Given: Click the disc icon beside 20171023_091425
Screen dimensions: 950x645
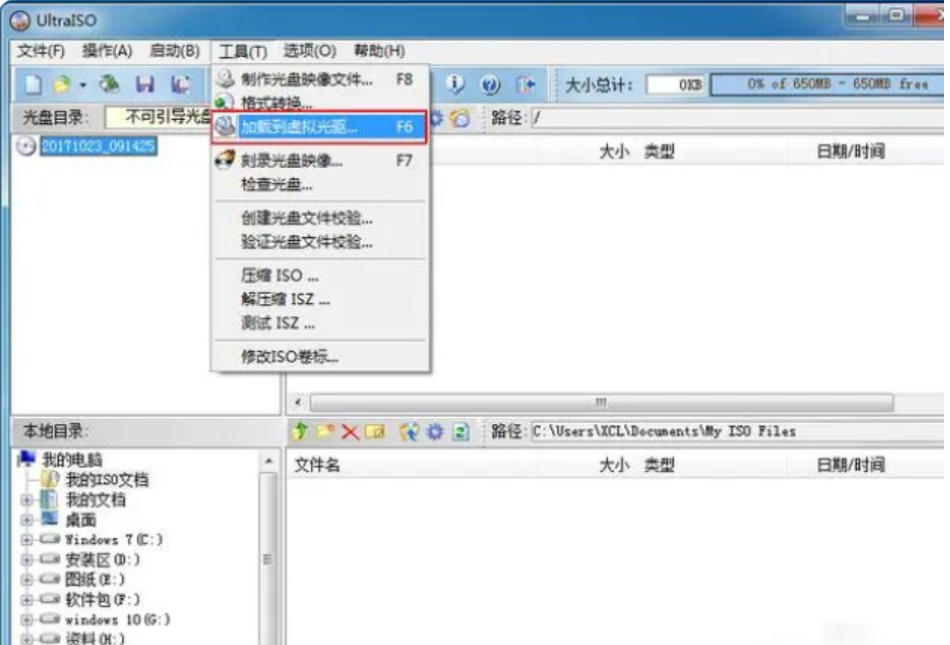Looking at the screenshot, I should pos(26,146).
